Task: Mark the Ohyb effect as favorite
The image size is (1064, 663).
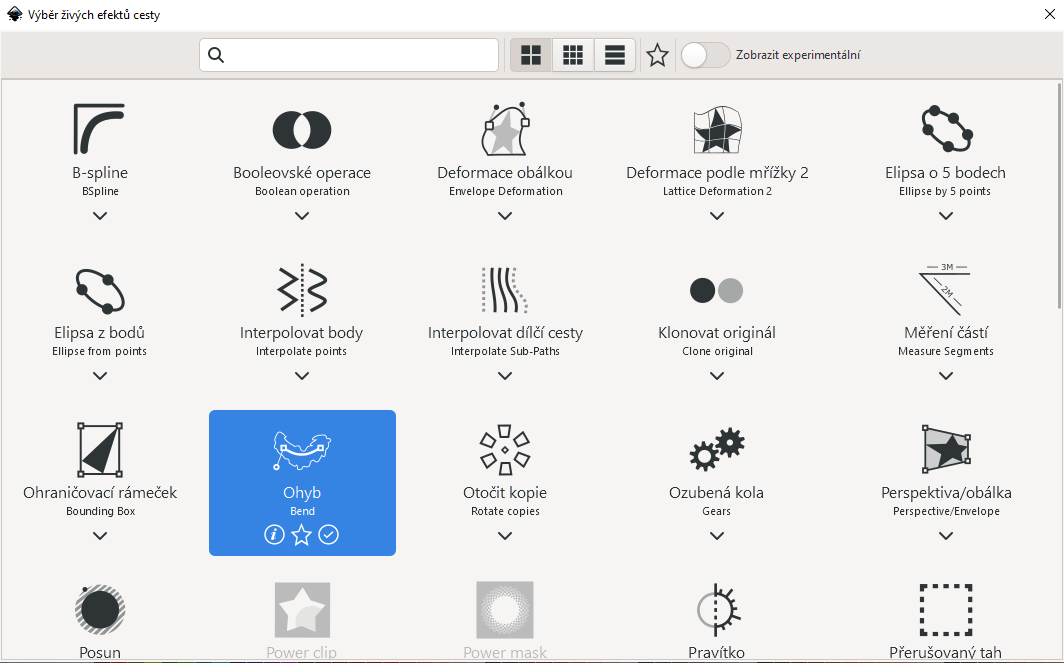Action: click(302, 535)
